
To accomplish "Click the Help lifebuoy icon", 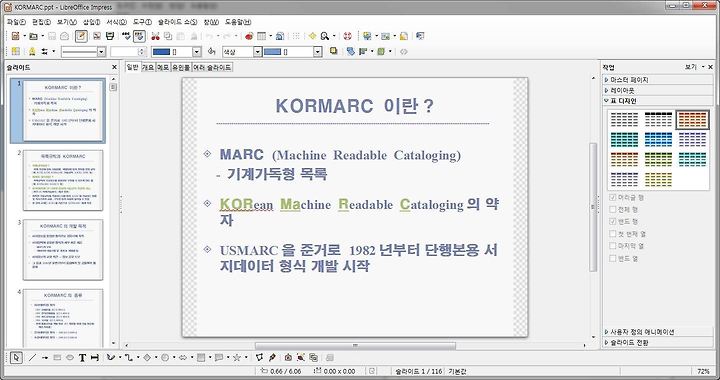I will click(348, 36).
